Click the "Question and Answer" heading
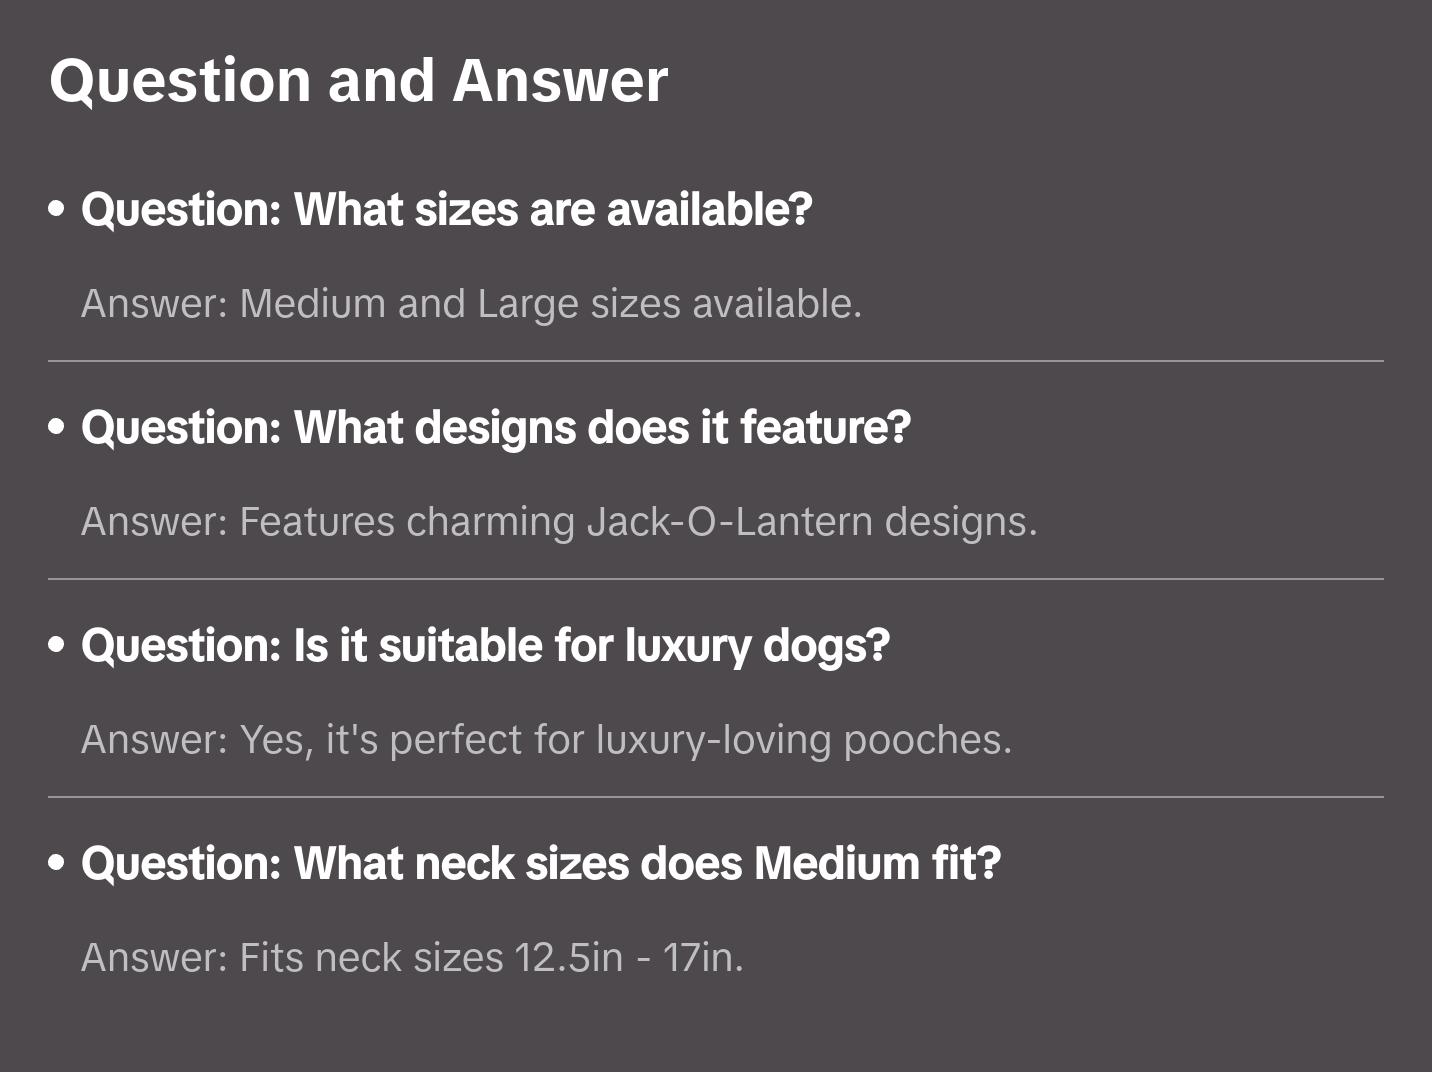The height and width of the screenshot is (1072, 1432). coord(358,80)
